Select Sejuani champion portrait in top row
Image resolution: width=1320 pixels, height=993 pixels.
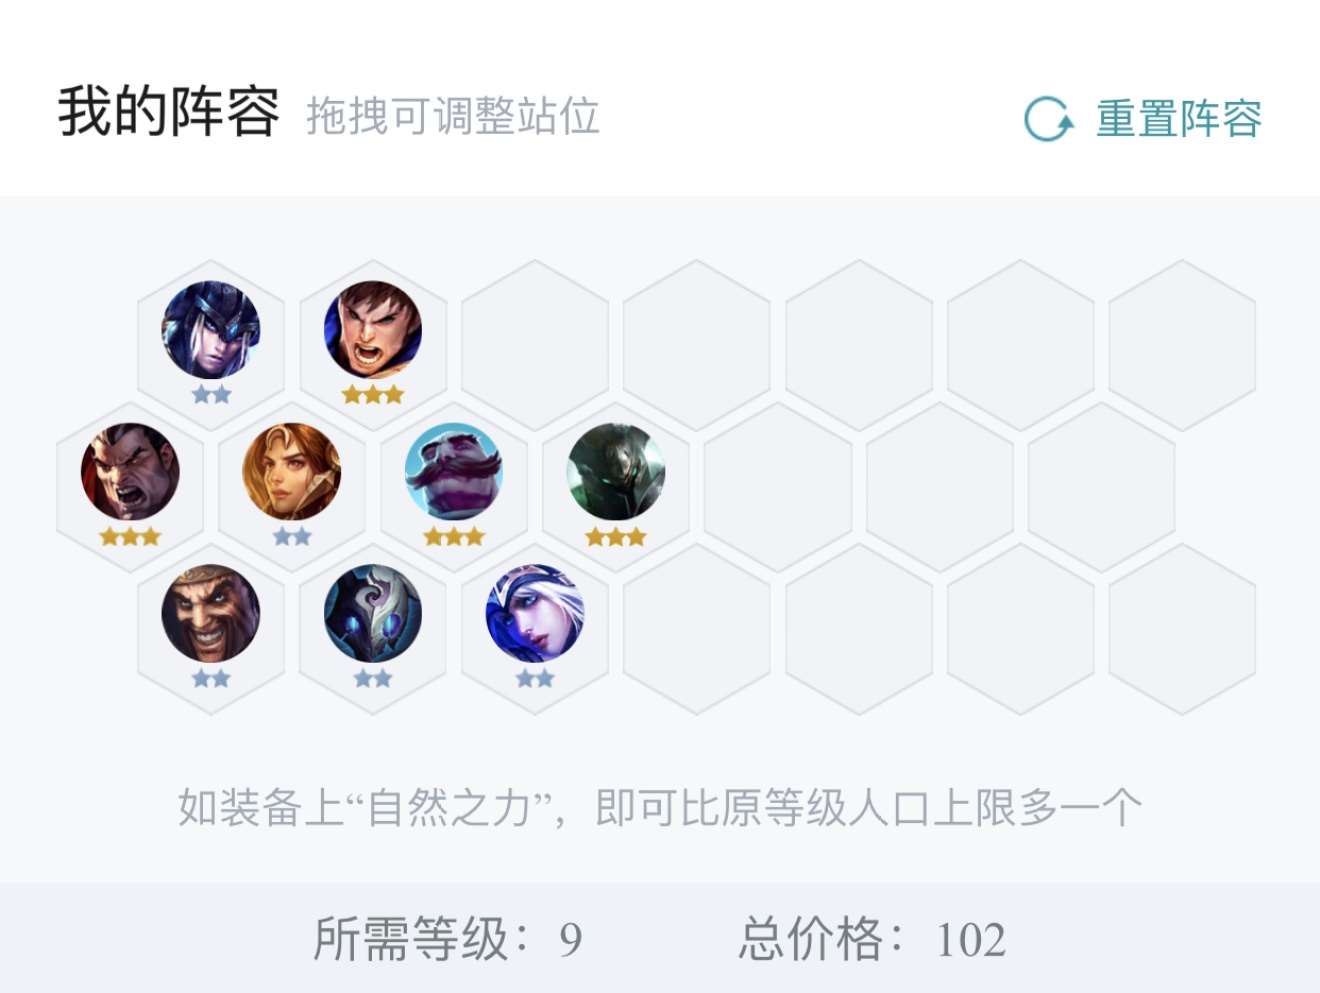211,330
